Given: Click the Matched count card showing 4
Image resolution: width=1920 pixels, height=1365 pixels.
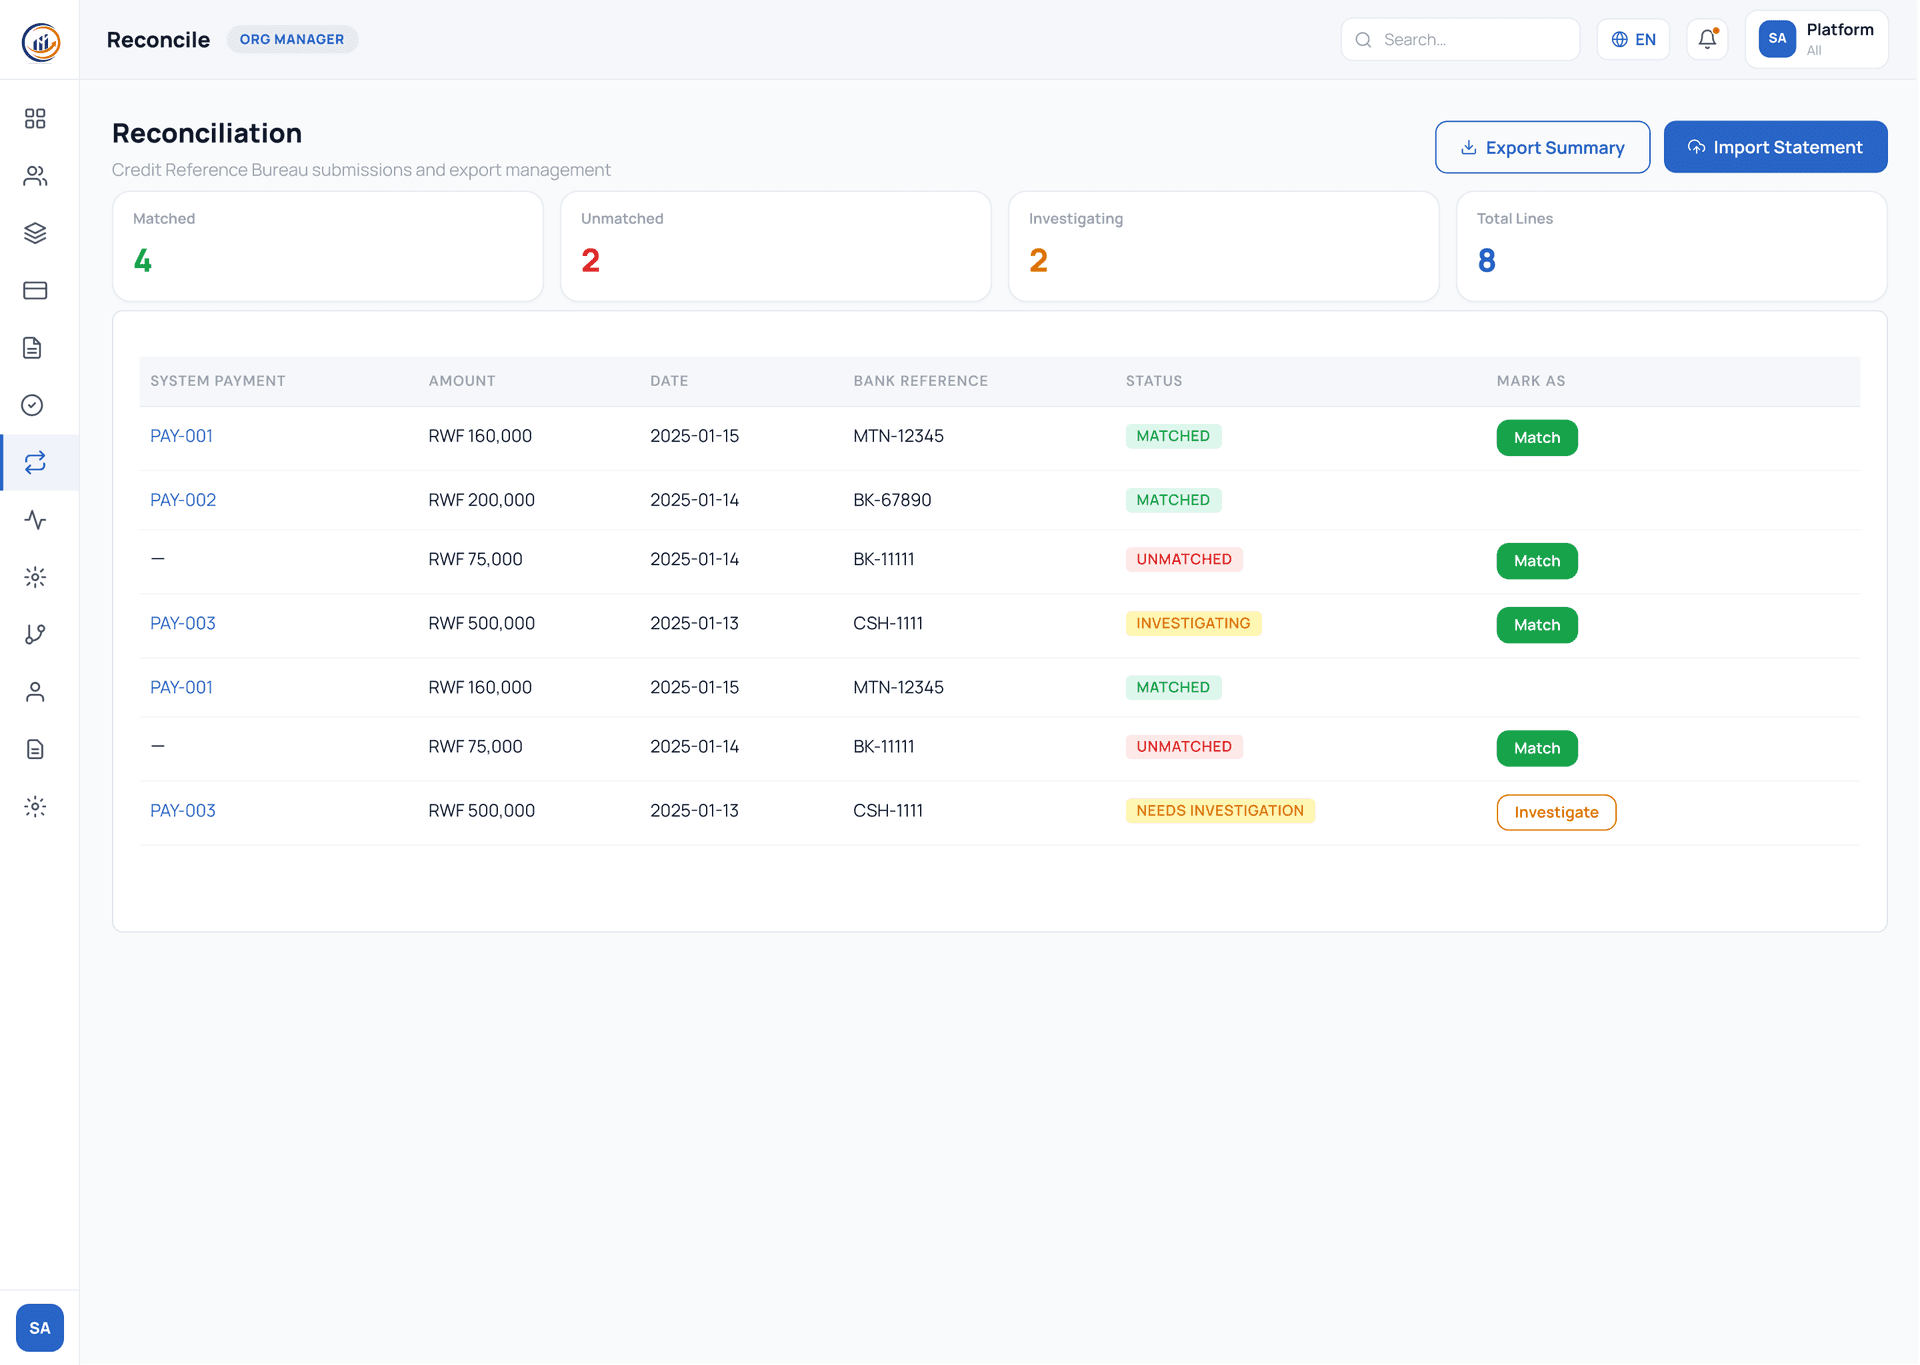Looking at the screenshot, I should pyautogui.click(x=327, y=246).
